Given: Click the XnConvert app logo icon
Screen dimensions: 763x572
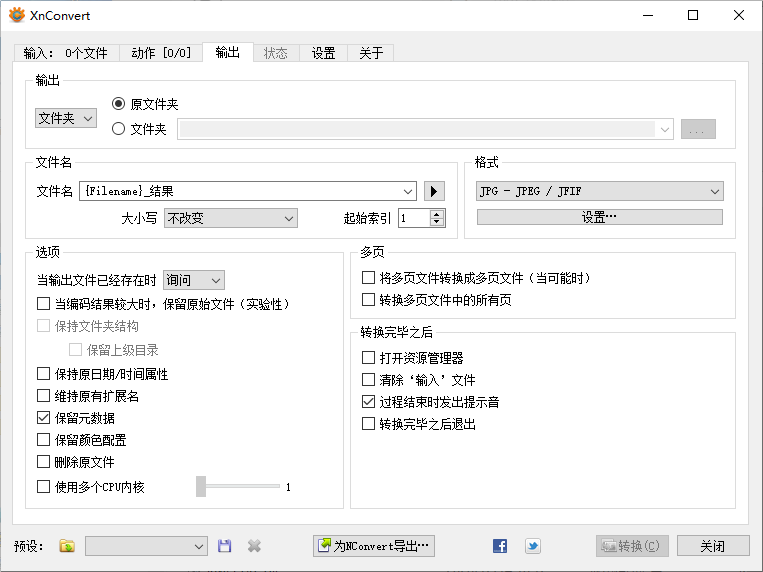Looking at the screenshot, I should (17, 15).
